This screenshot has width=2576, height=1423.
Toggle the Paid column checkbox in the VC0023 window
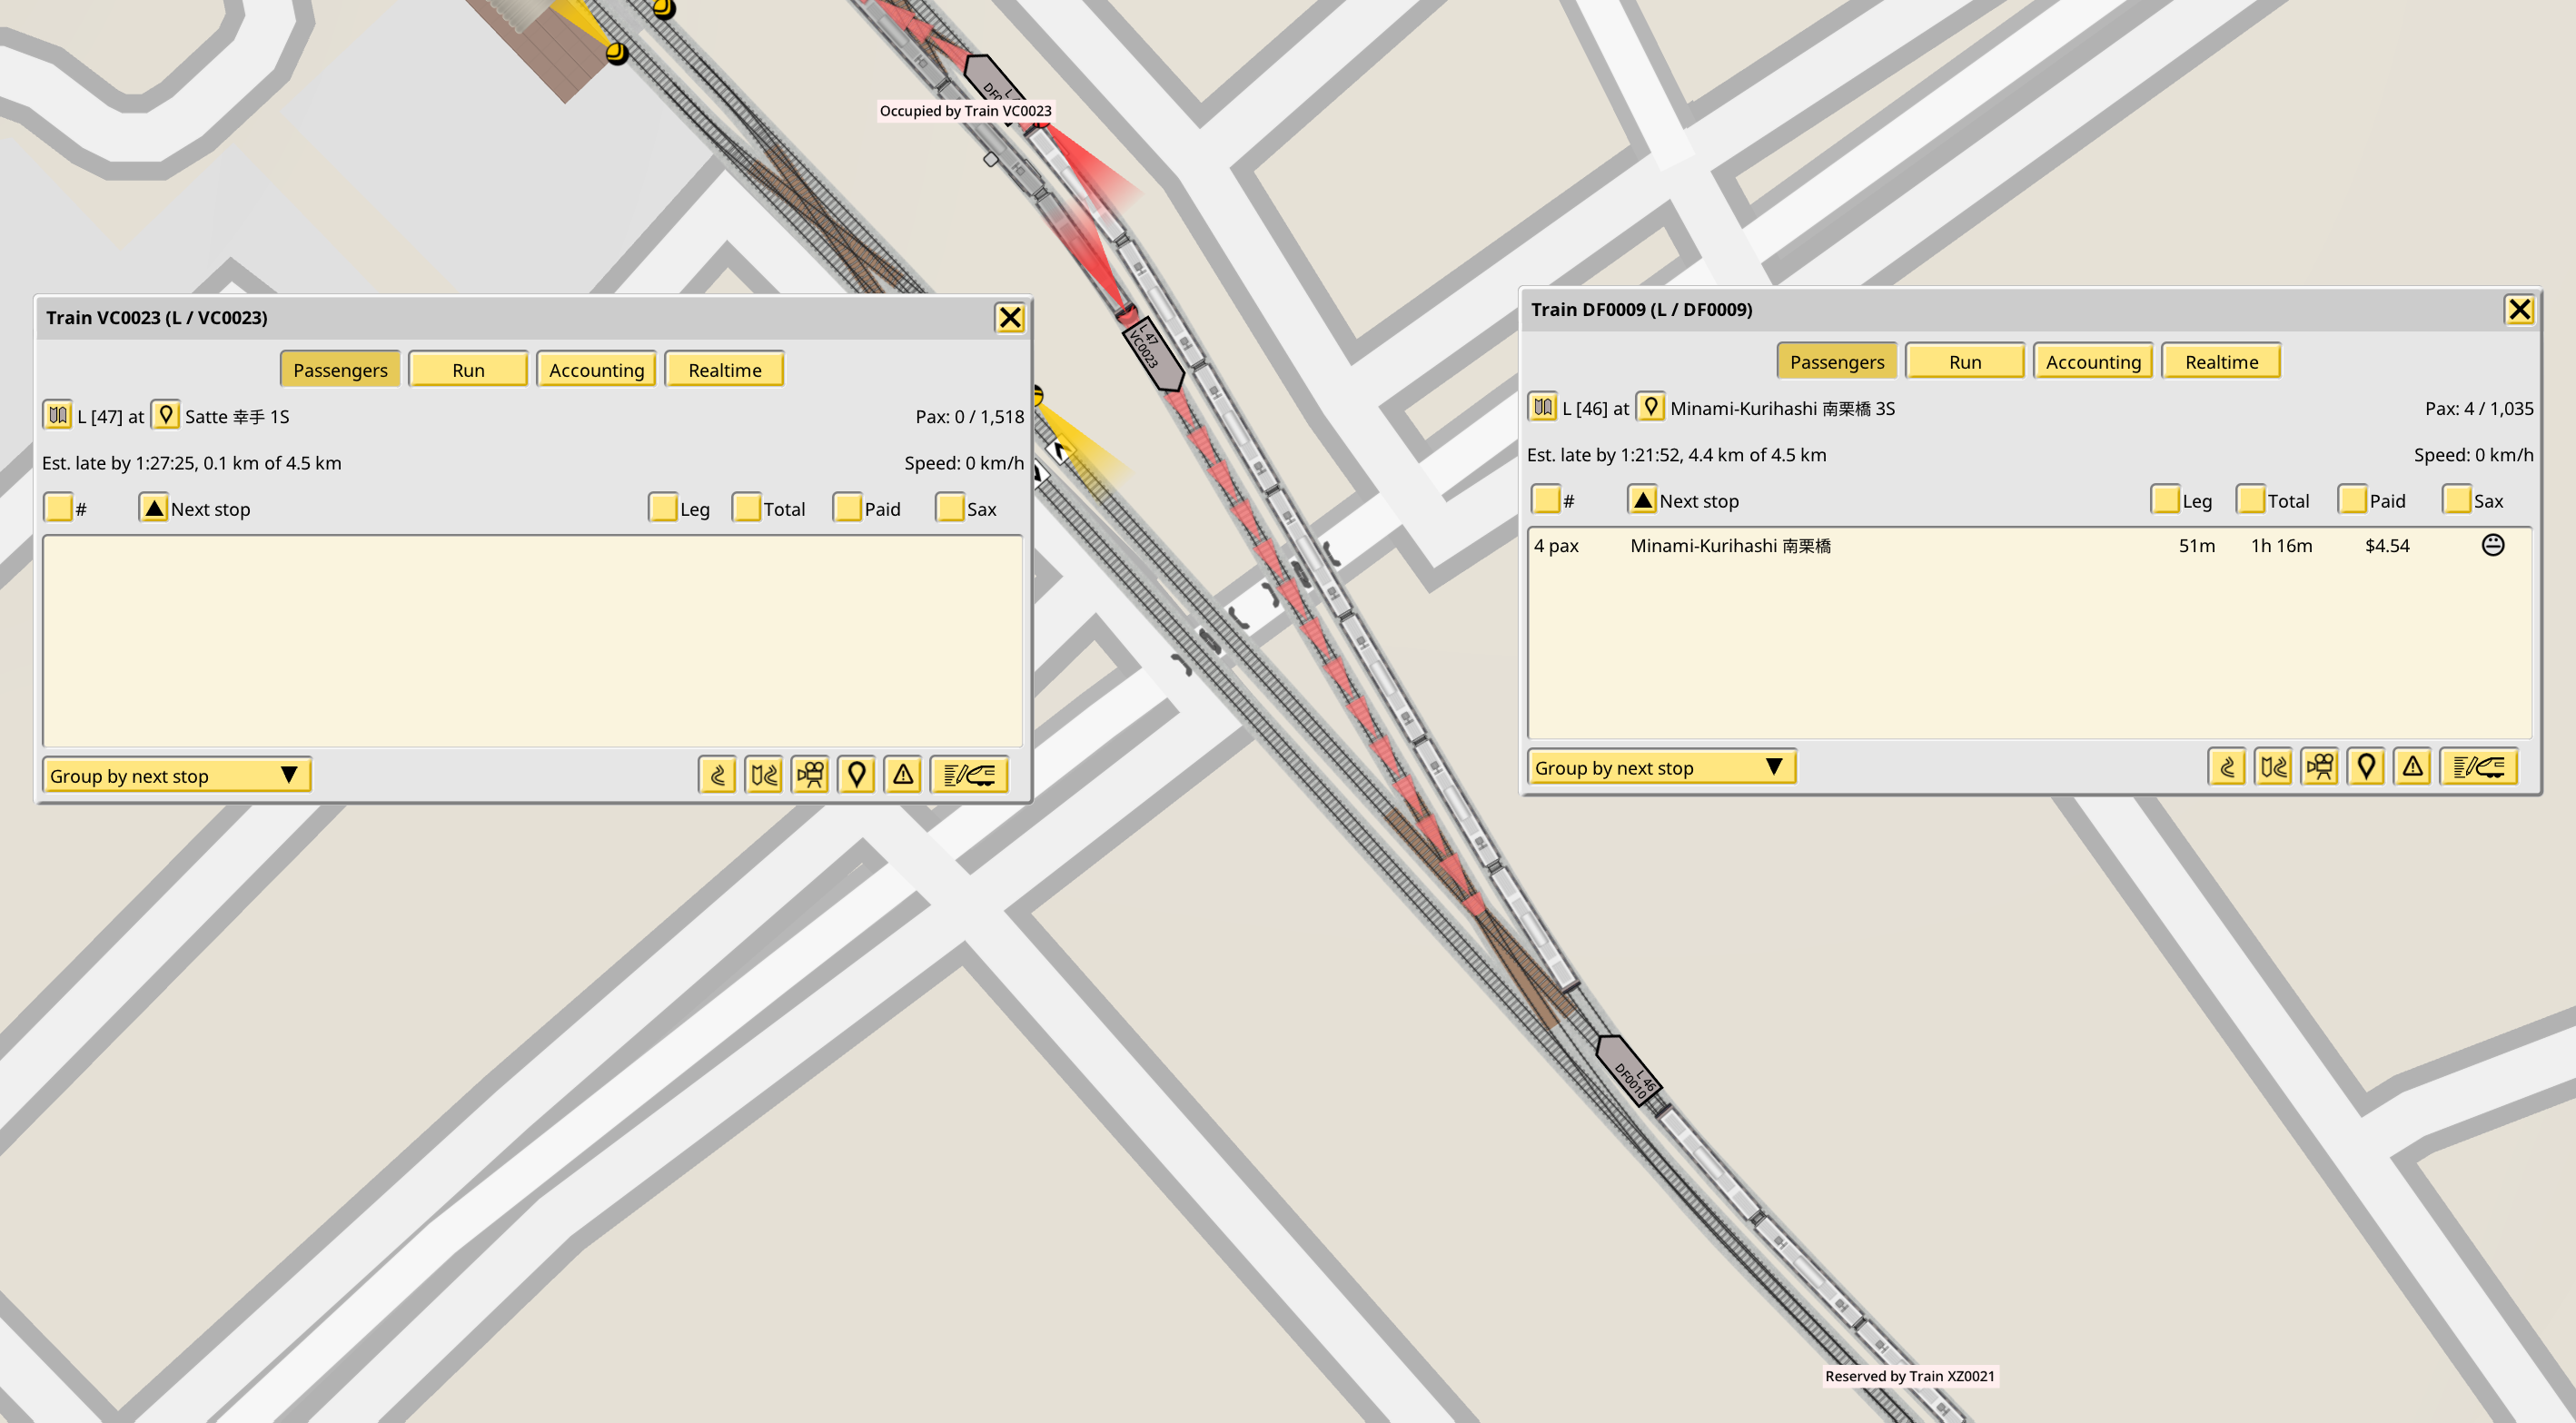[x=847, y=508]
